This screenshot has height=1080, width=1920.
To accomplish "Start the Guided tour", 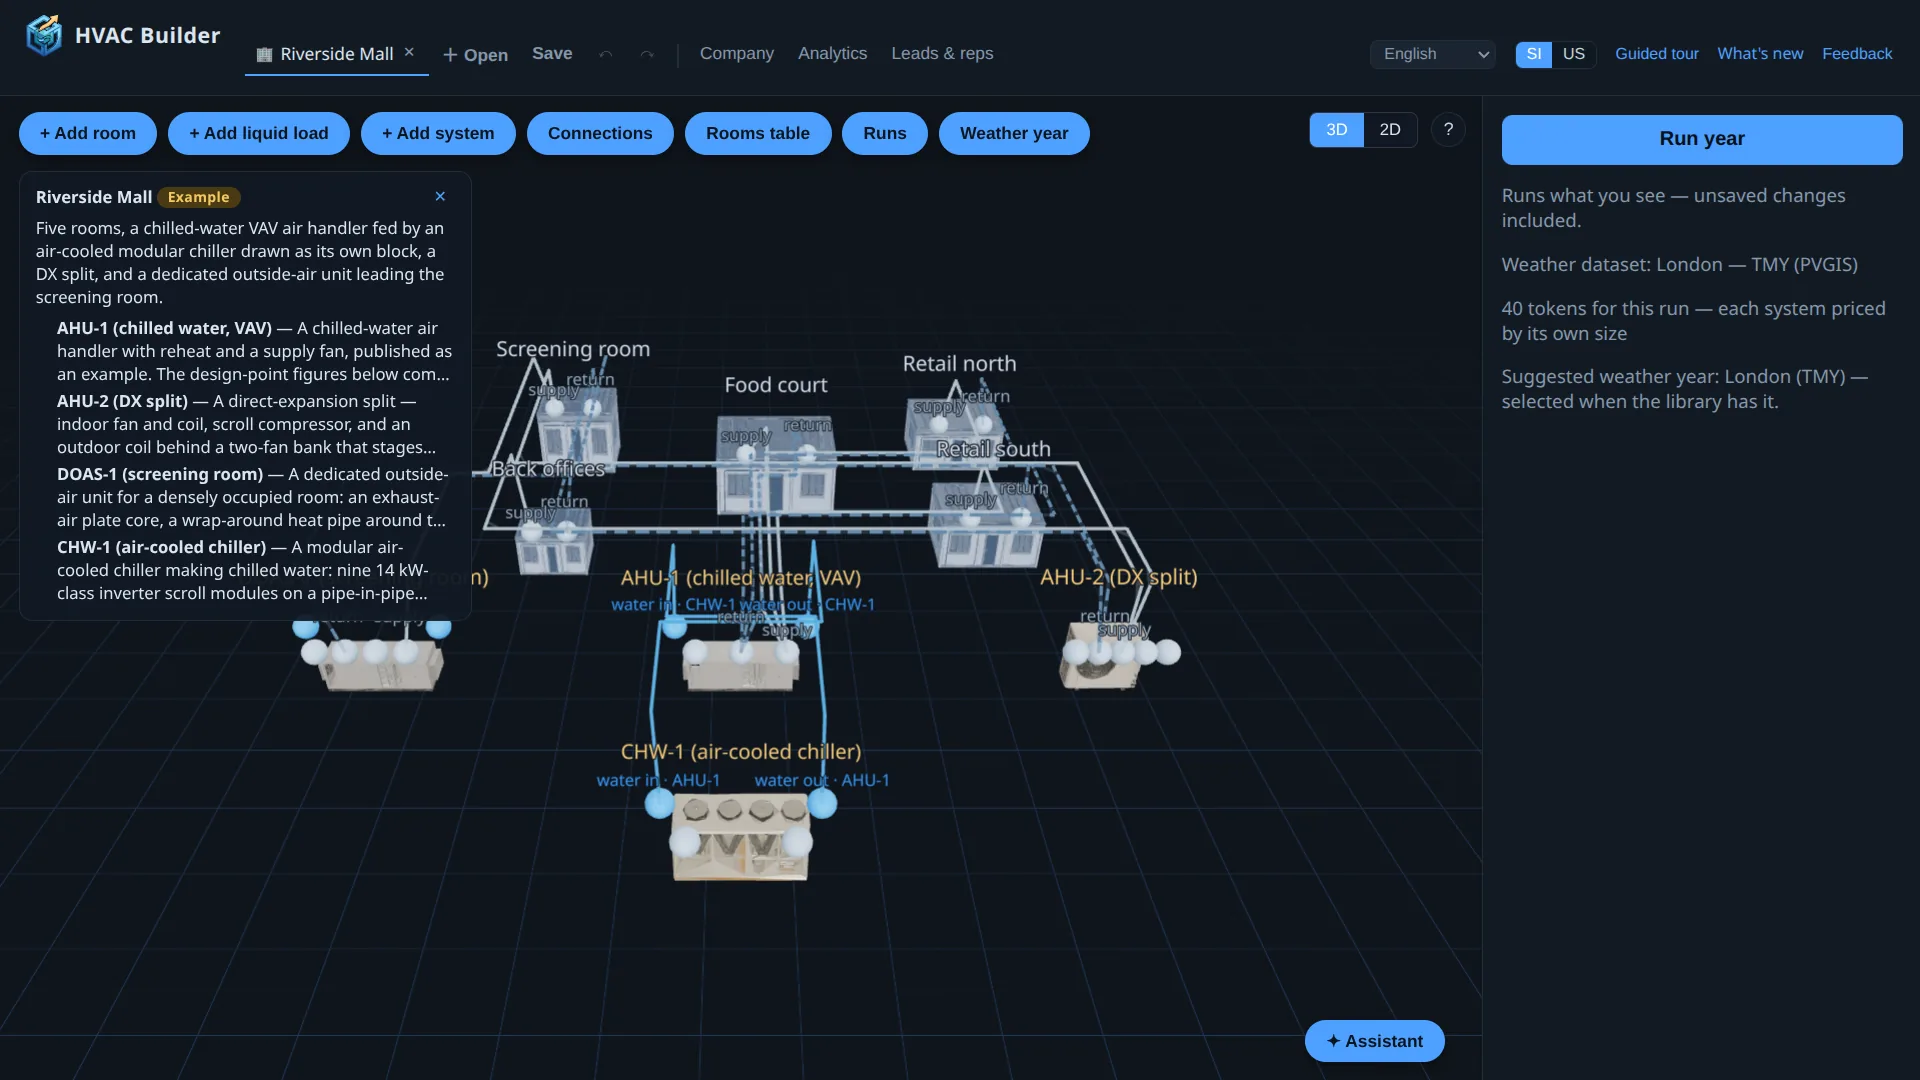I will click(1657, 54).
